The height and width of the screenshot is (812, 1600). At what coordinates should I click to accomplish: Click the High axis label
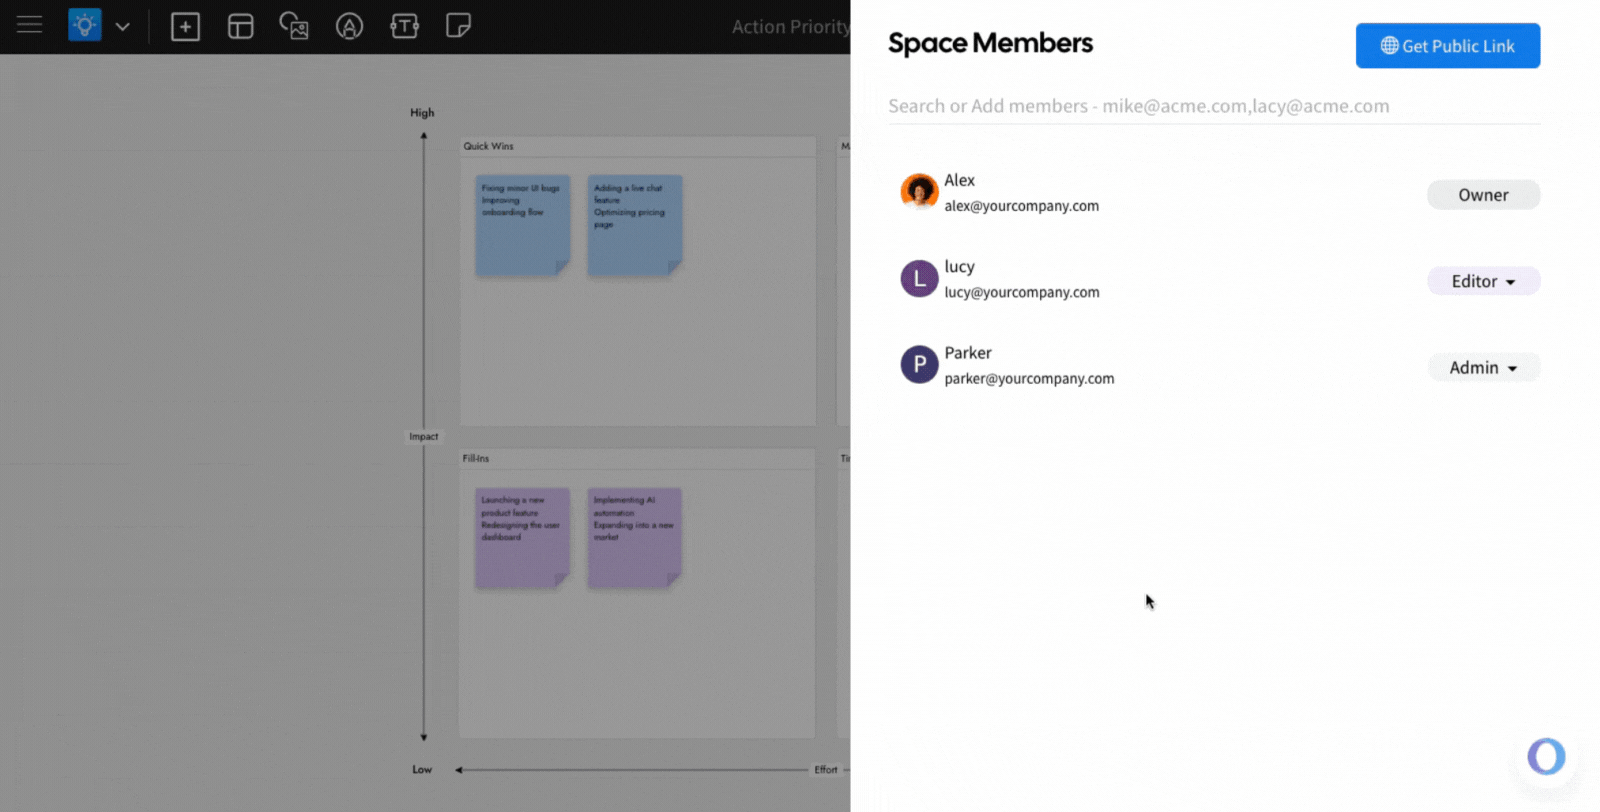click(x=422, y=113)
